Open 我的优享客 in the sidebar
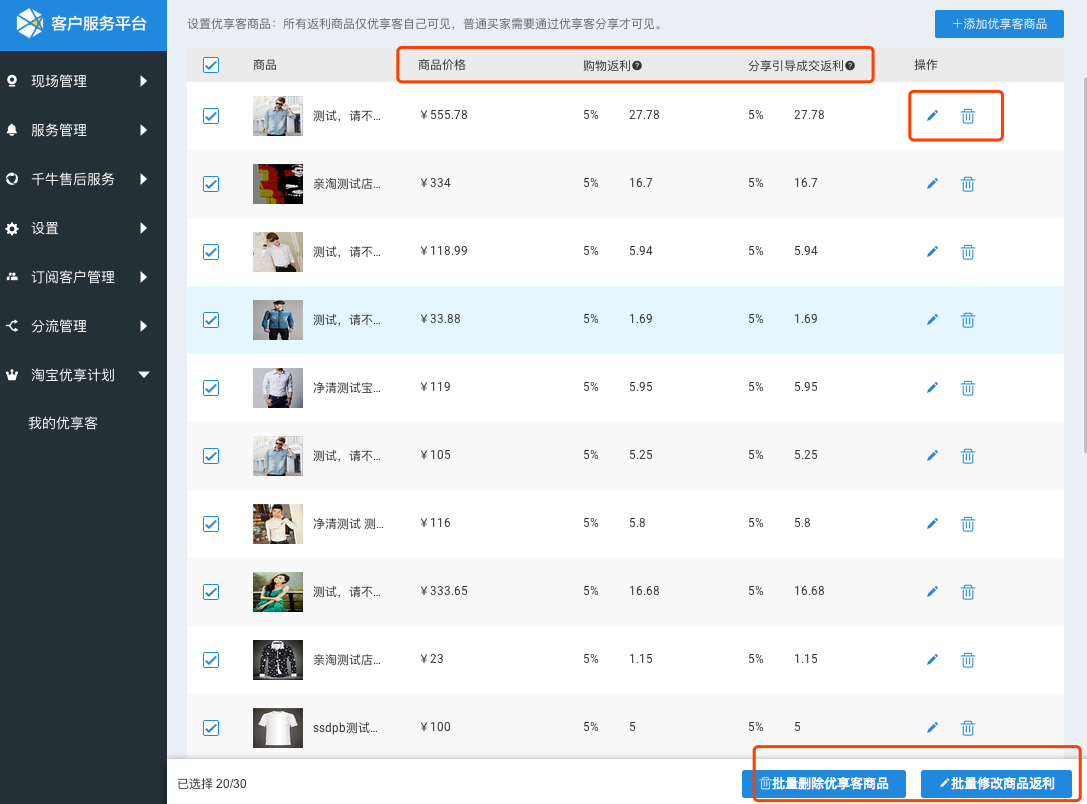Image resolution: width=1087 pixels, height=804 pixels. tap(63, 424)
